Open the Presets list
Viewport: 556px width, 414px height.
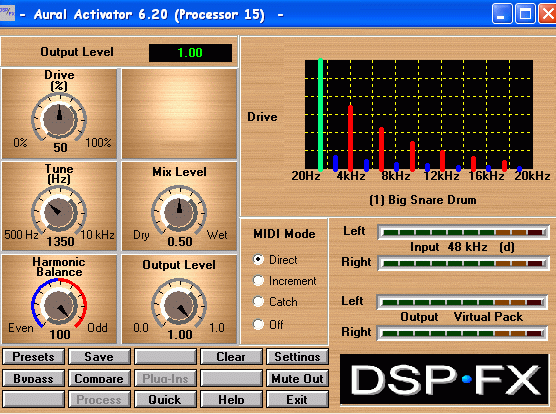click(33, 357)
